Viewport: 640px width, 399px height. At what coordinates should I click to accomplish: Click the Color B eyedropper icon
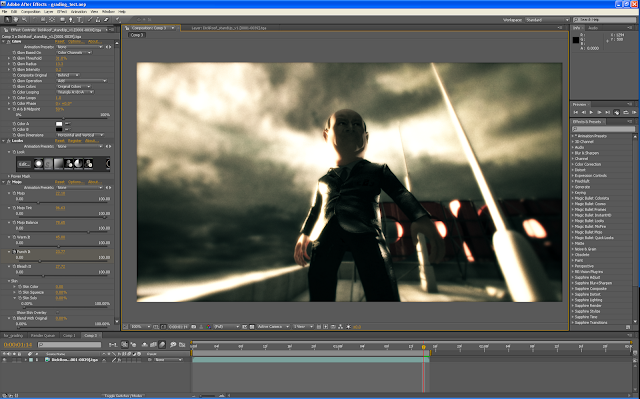point(67,129)
